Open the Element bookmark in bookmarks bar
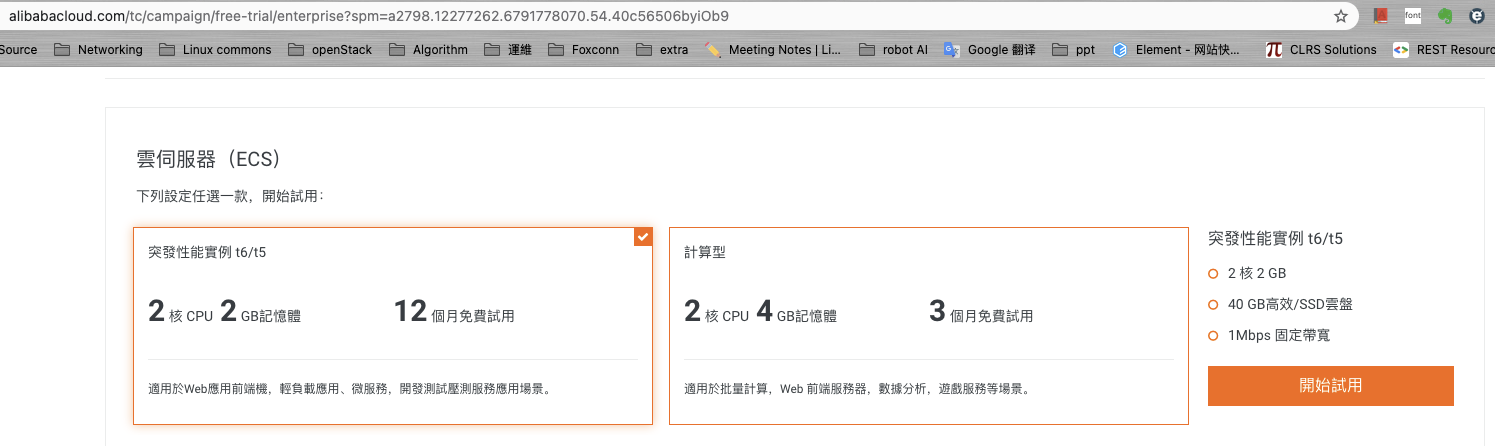 tap(1121, 50)
